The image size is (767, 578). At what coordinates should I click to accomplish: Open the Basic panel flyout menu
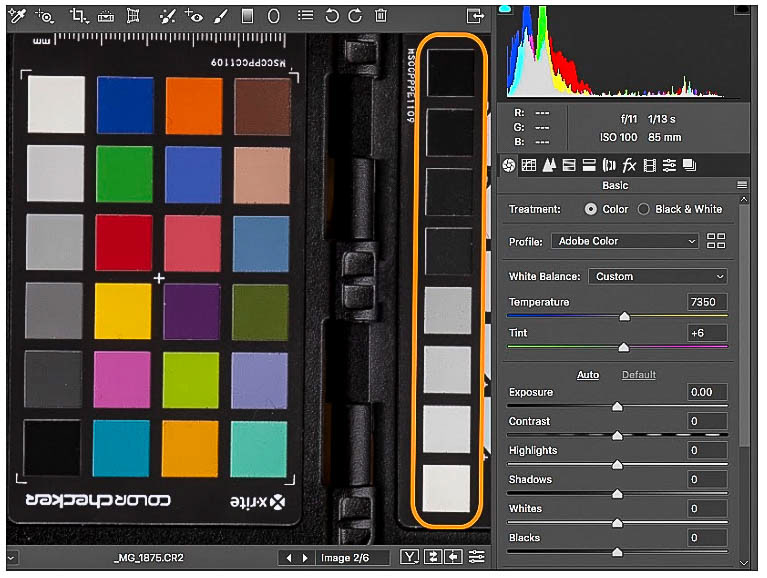click(x=742, y=185)
